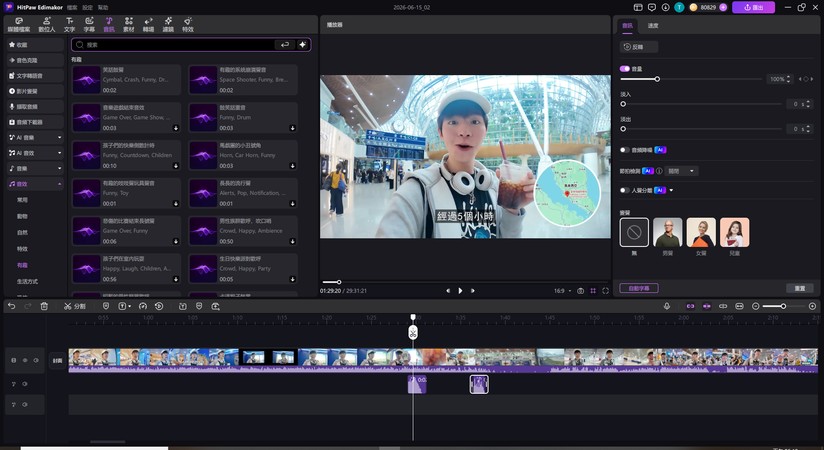Select the 濾鏡 (Filters) tab

click(168, 24)
